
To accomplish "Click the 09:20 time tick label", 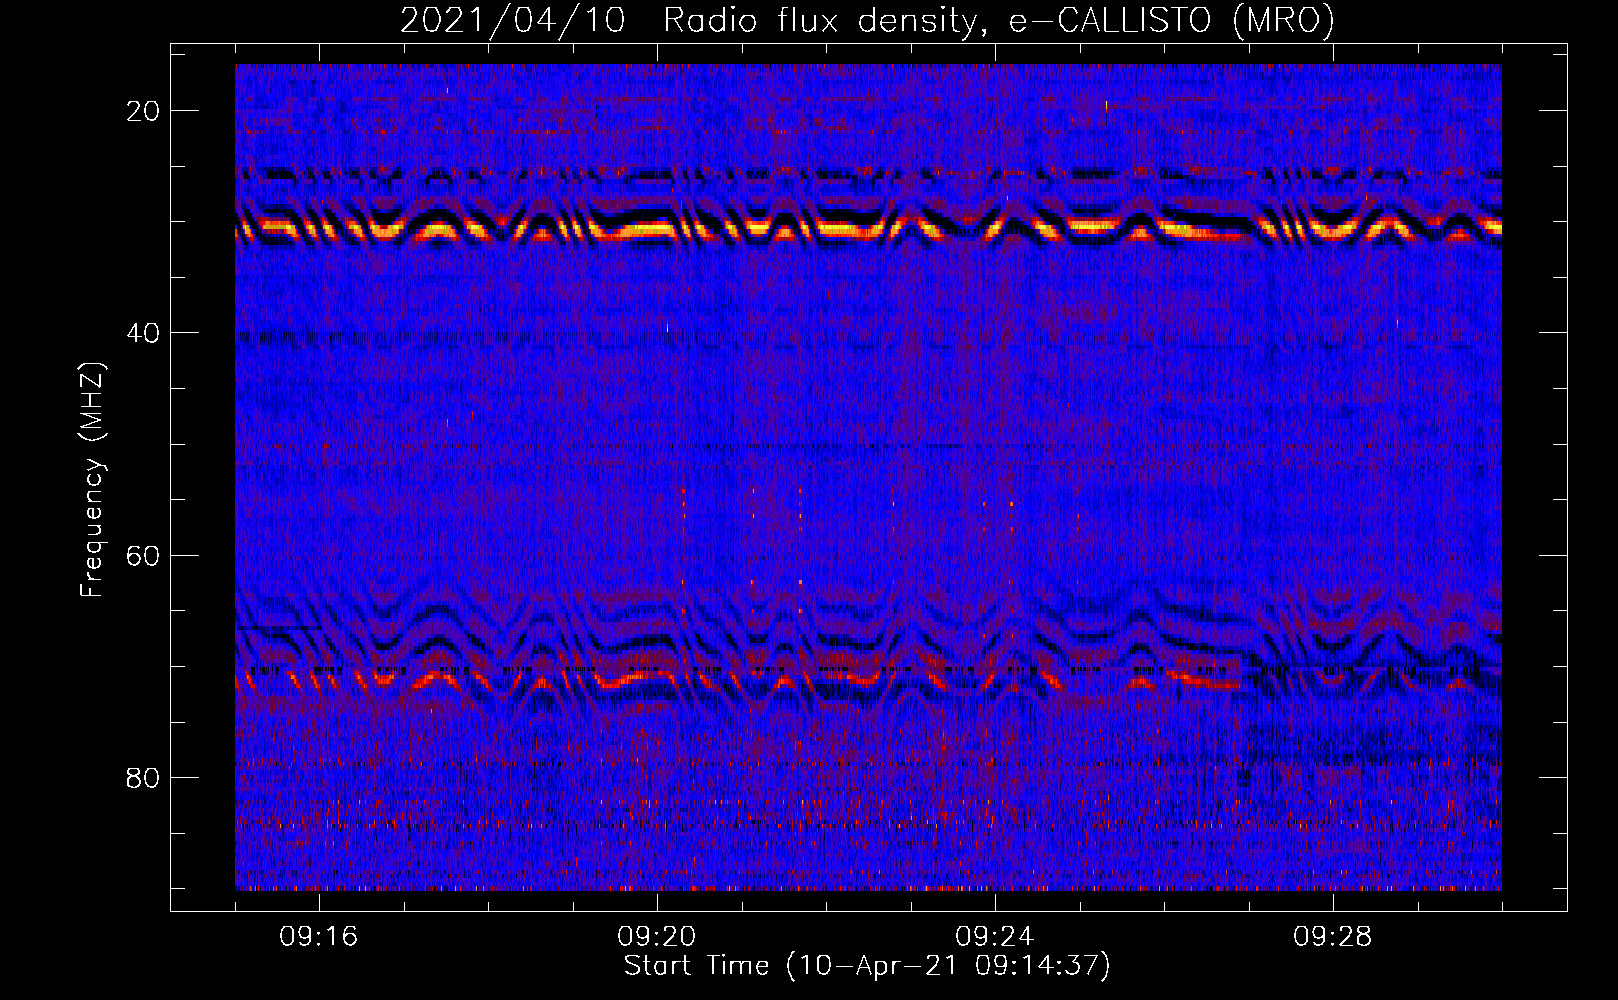I will (657, 937).
